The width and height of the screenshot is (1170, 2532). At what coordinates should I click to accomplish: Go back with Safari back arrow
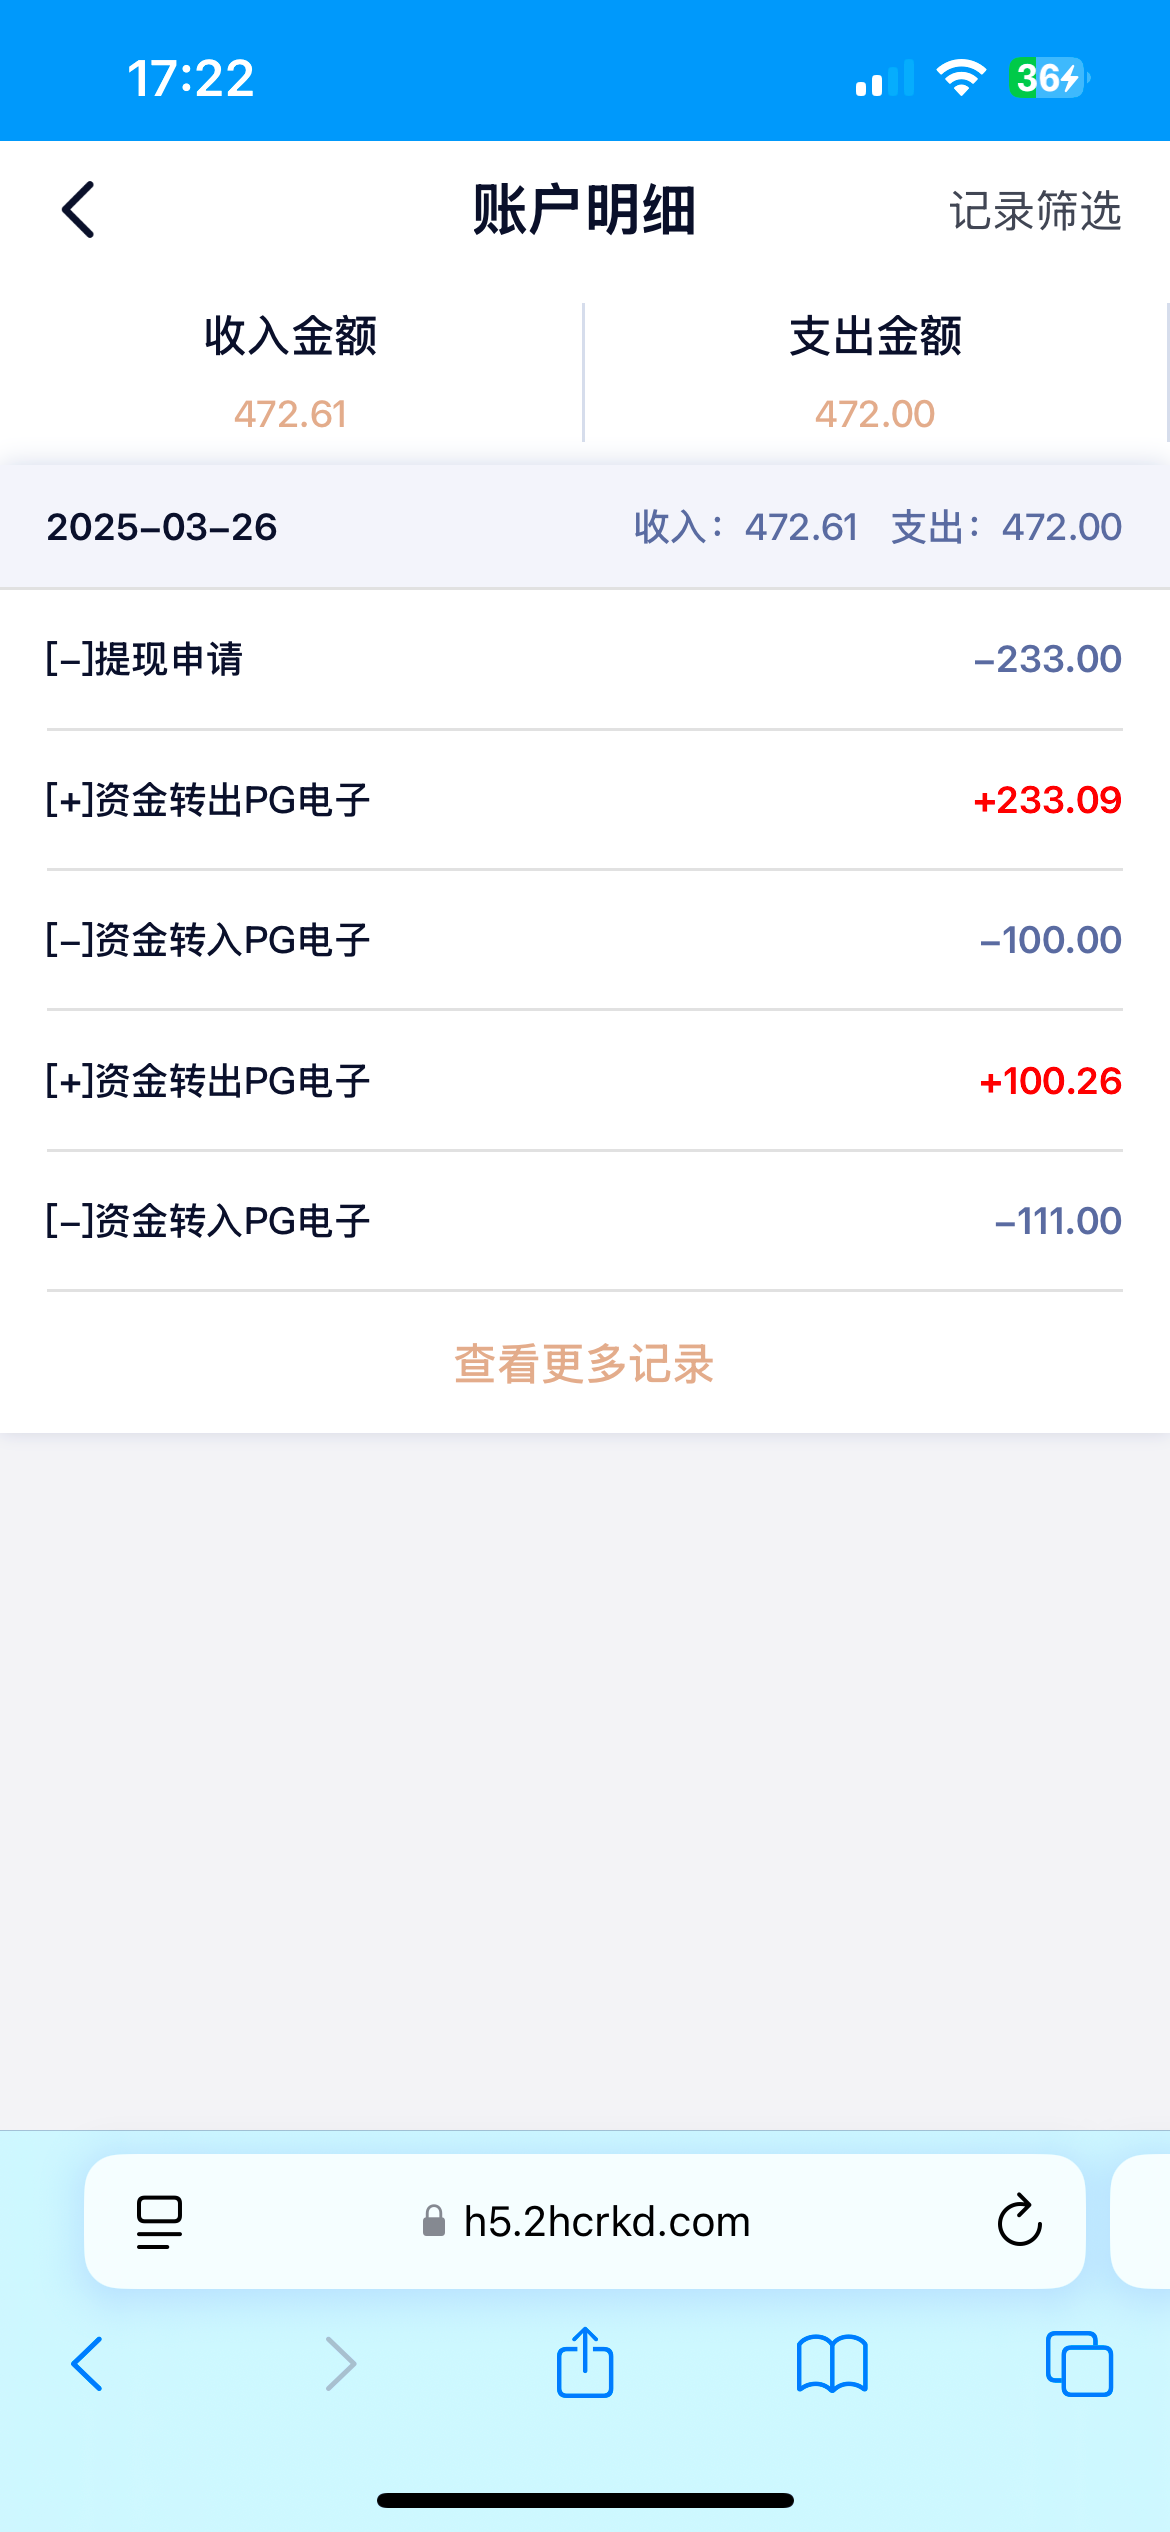tap(87, 2364)
